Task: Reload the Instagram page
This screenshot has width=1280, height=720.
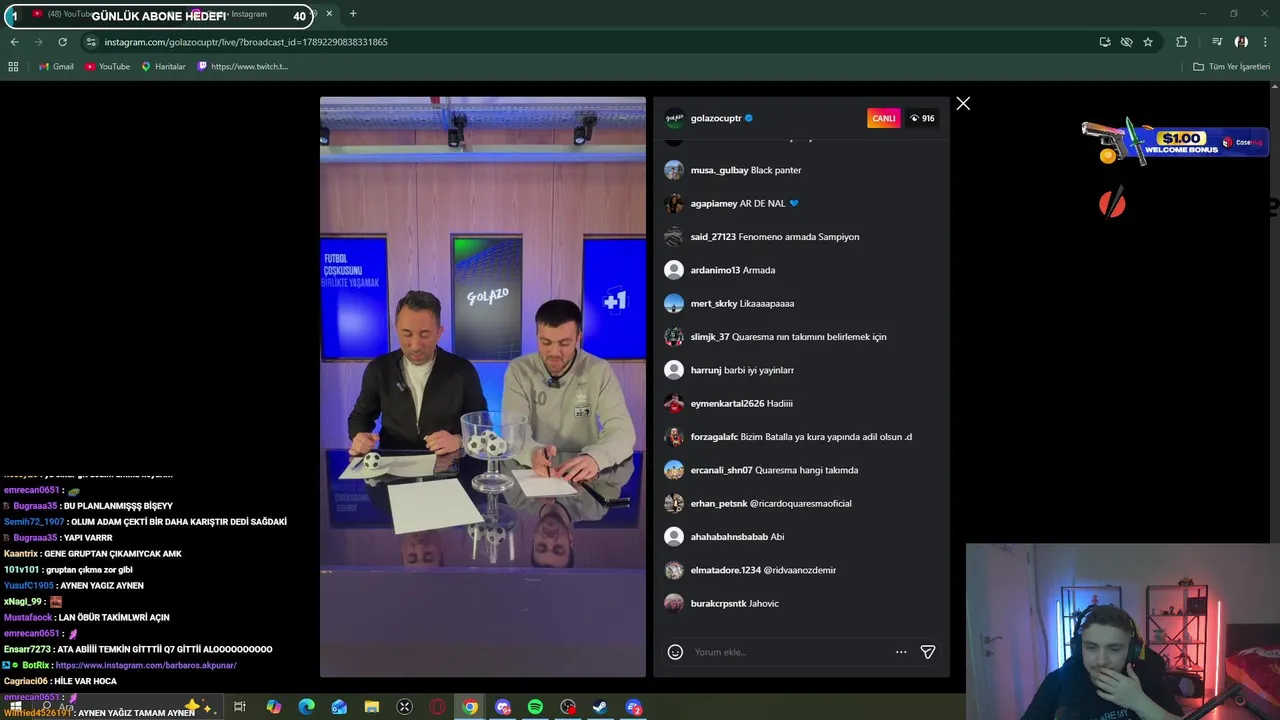Action: (62, 42)
